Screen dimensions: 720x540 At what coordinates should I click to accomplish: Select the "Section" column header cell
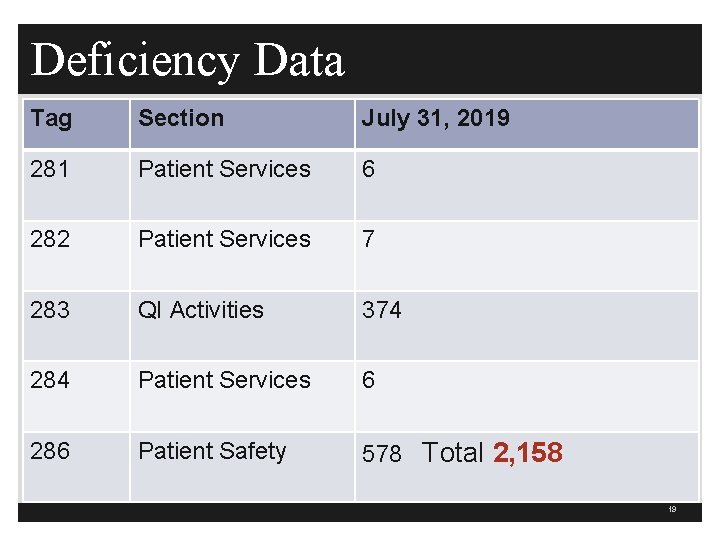point(181,118)
